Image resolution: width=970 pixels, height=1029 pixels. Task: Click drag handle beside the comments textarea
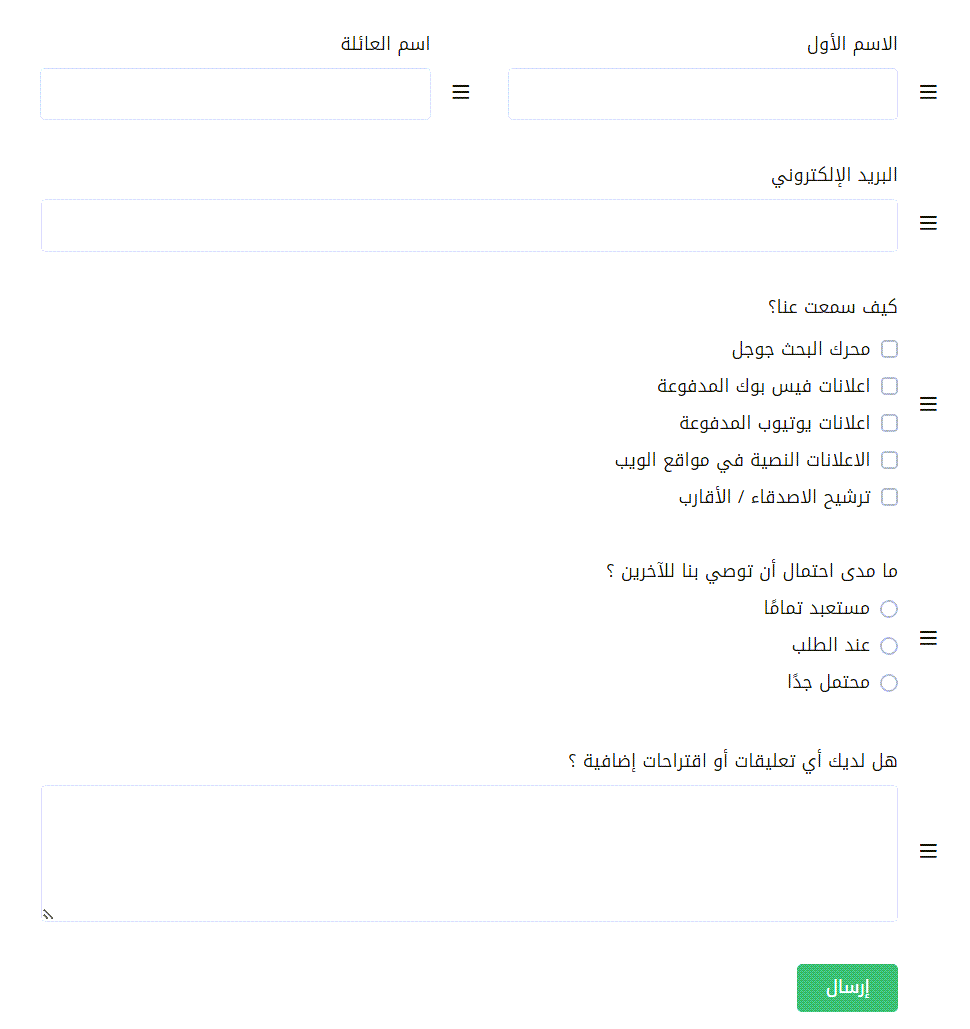tap(928, 851)
